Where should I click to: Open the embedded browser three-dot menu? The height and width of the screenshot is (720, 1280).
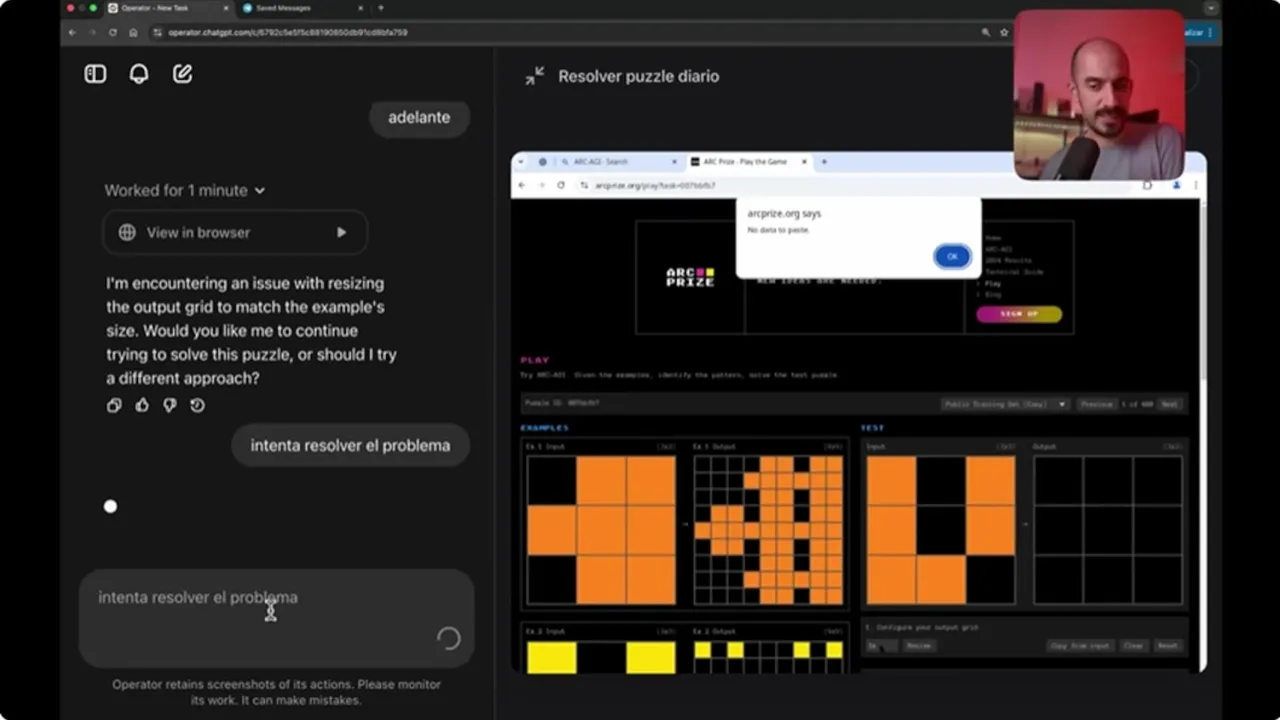point(1195,185)
